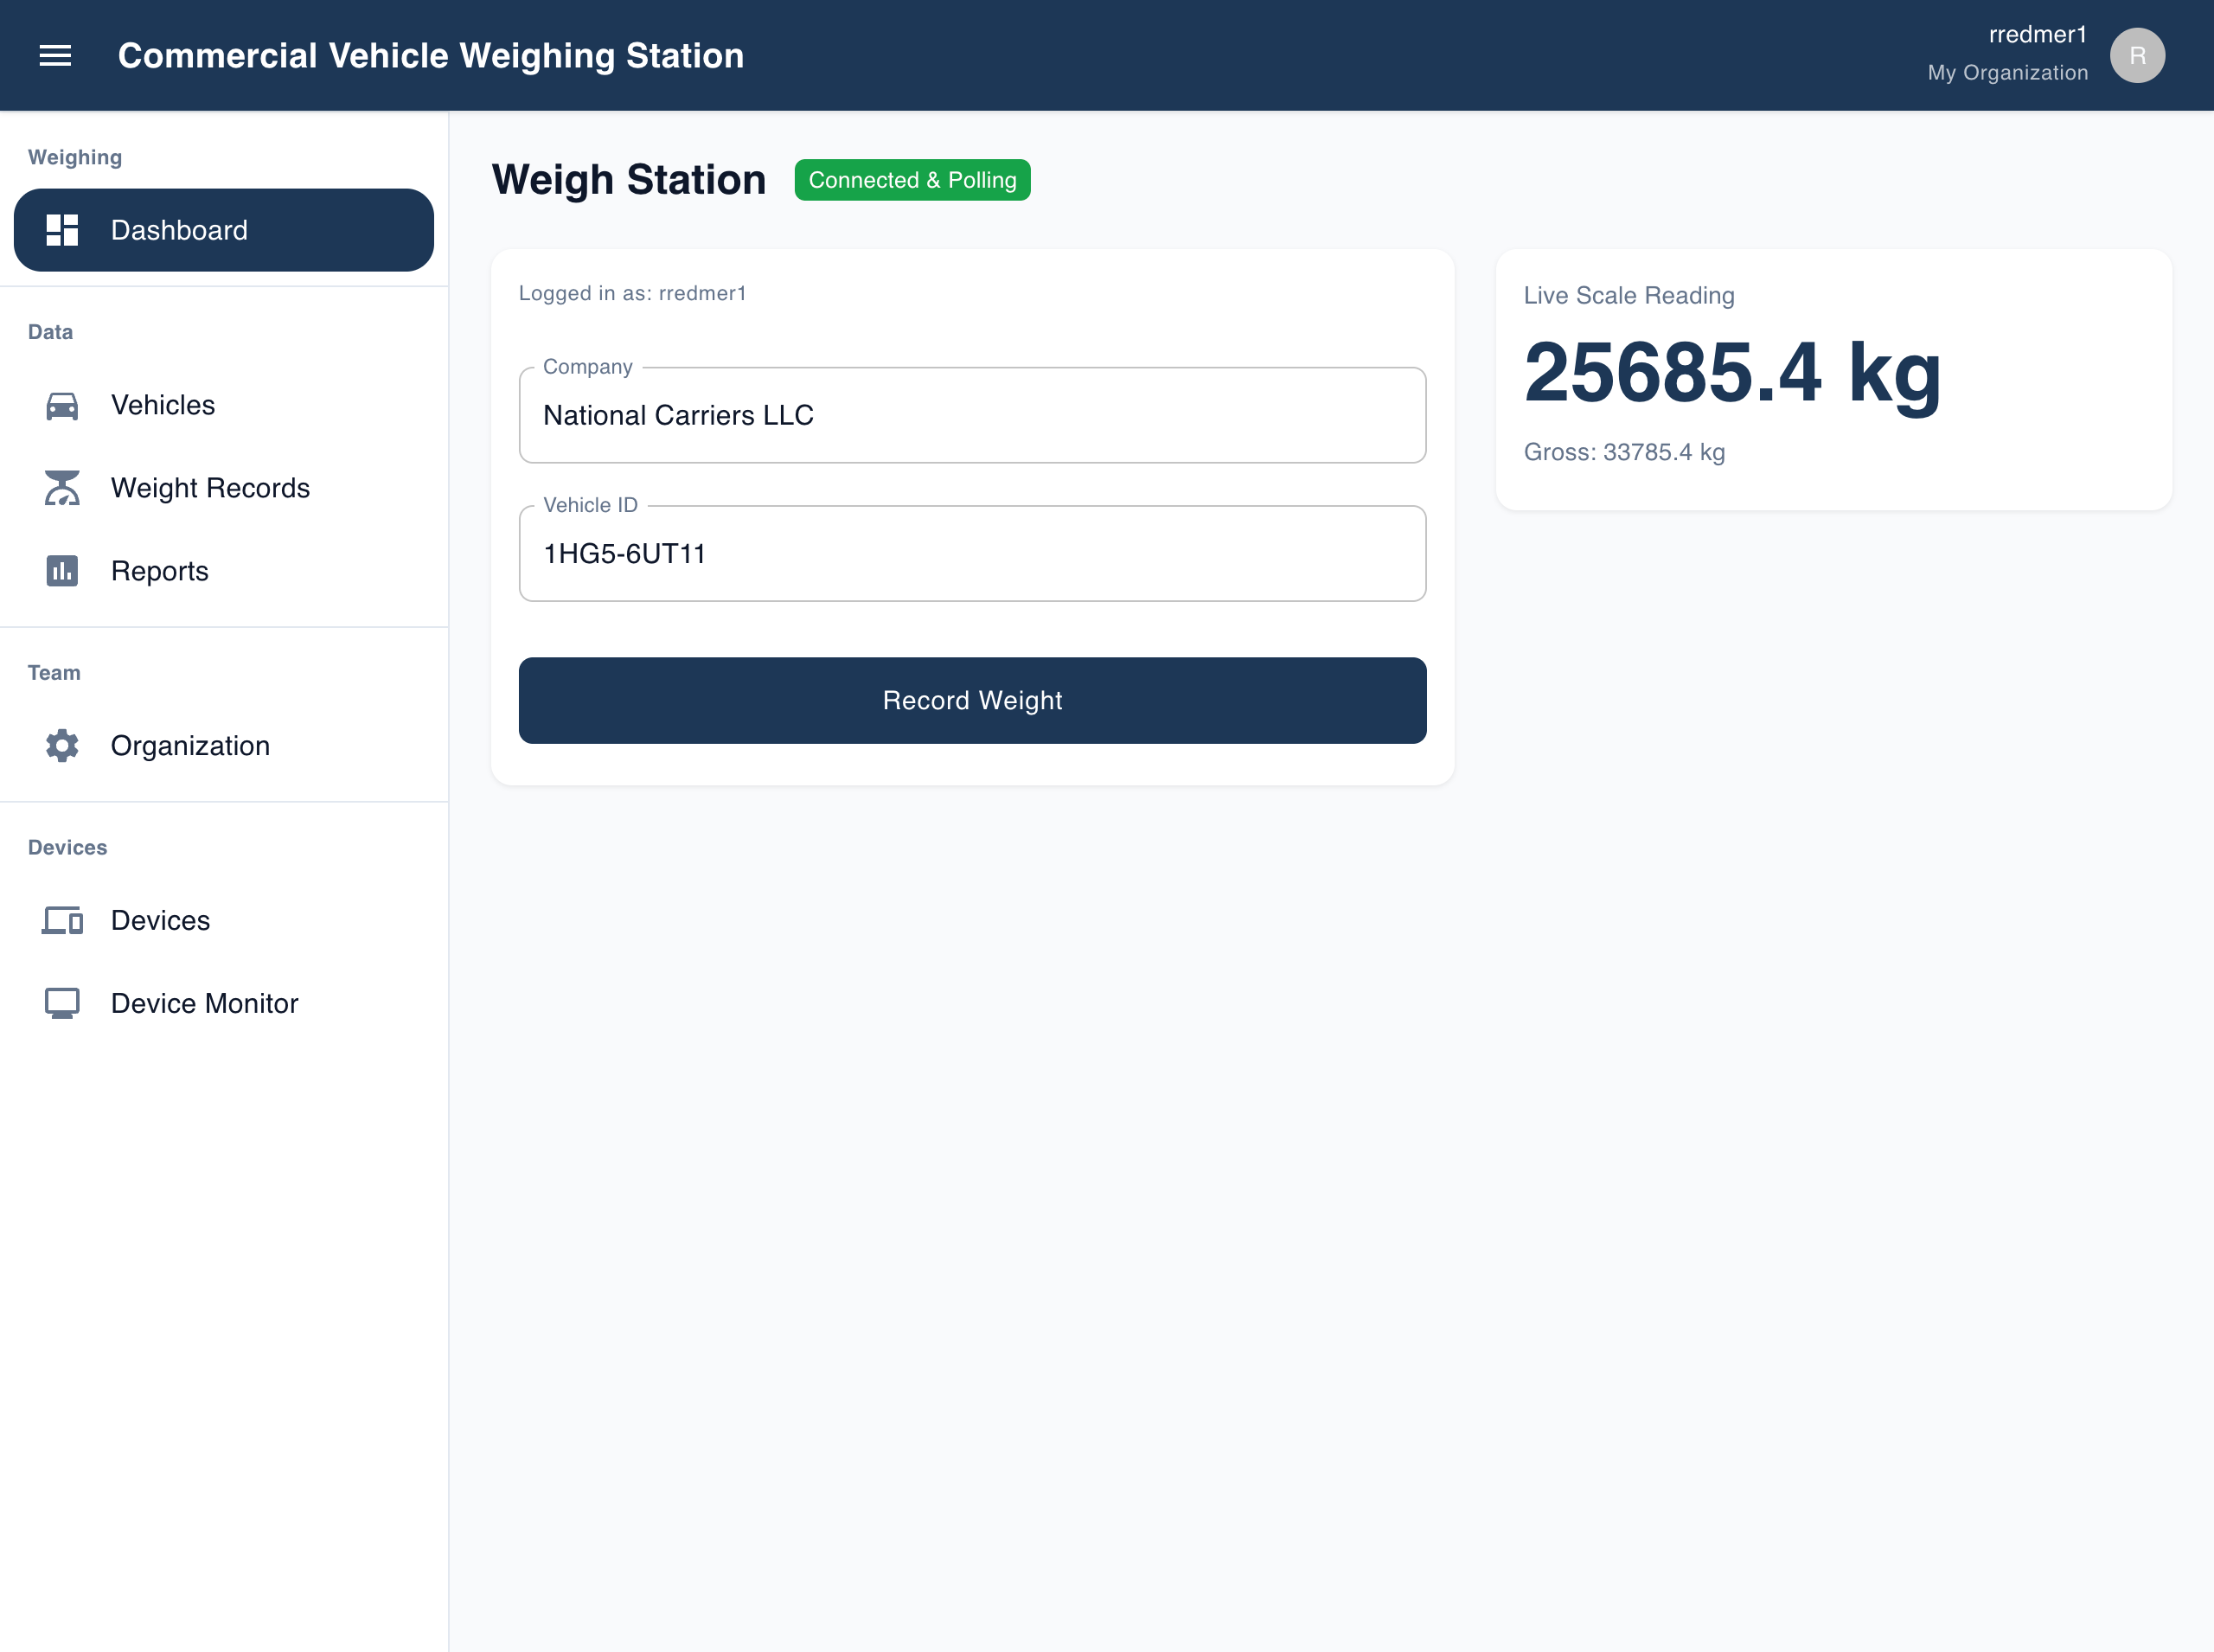This screenshot has height=1652, width=2214.
Task: Click the Device Monitor screen icon
Action: pyautogui.click(x=62, y=1003)
